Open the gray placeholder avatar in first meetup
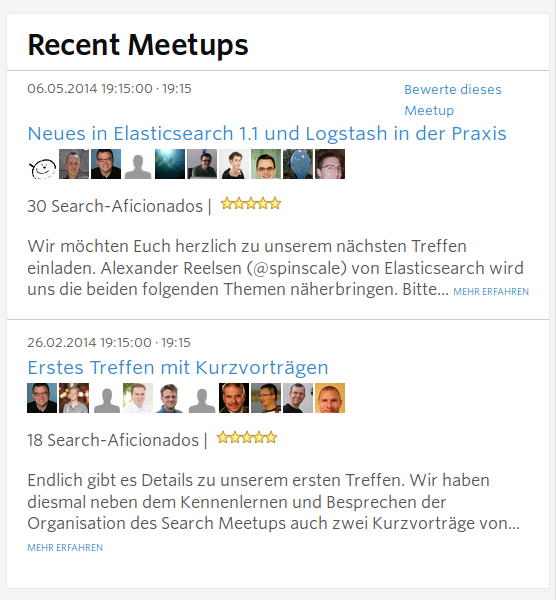Viewport: 556px width, 600px height. point(138,164)
